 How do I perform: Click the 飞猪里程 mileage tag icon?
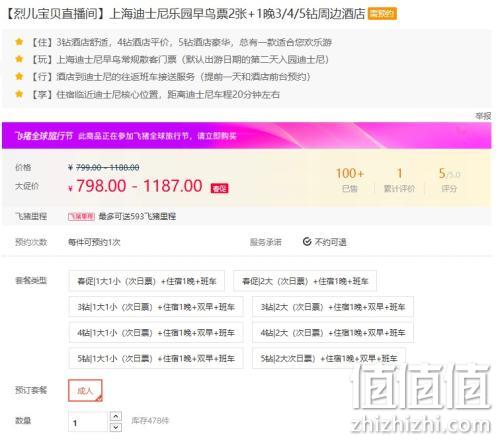[x=81, y=217]
